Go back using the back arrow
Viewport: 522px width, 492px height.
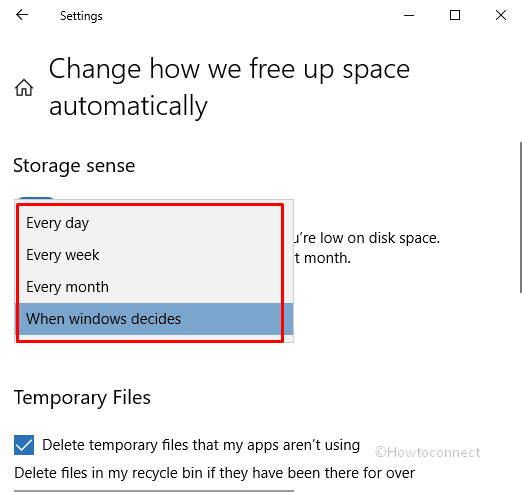point(22,15)
